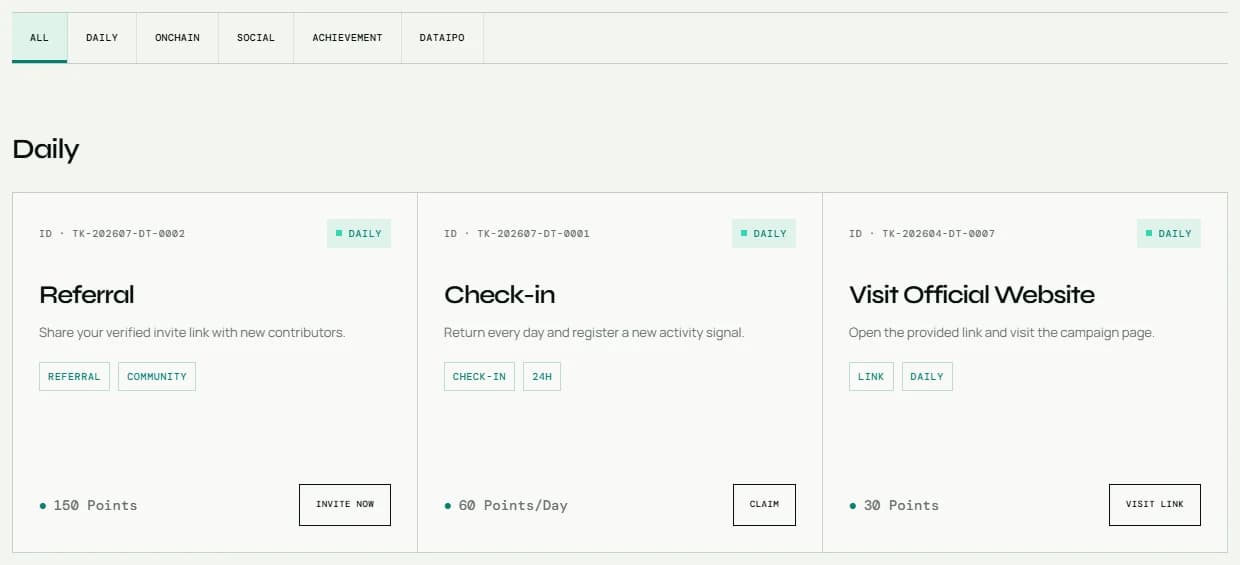Click DAILY badge beside ID TK-202604-DT-0007
The width and height of the screenshot is (1240, 565).
pos(1169,234)
